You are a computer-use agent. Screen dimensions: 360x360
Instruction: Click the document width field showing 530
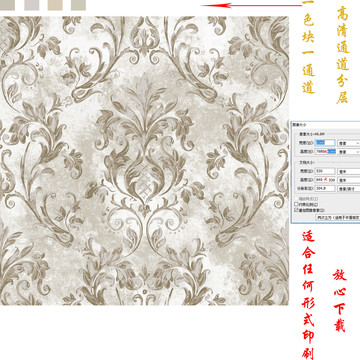point(325,171)
